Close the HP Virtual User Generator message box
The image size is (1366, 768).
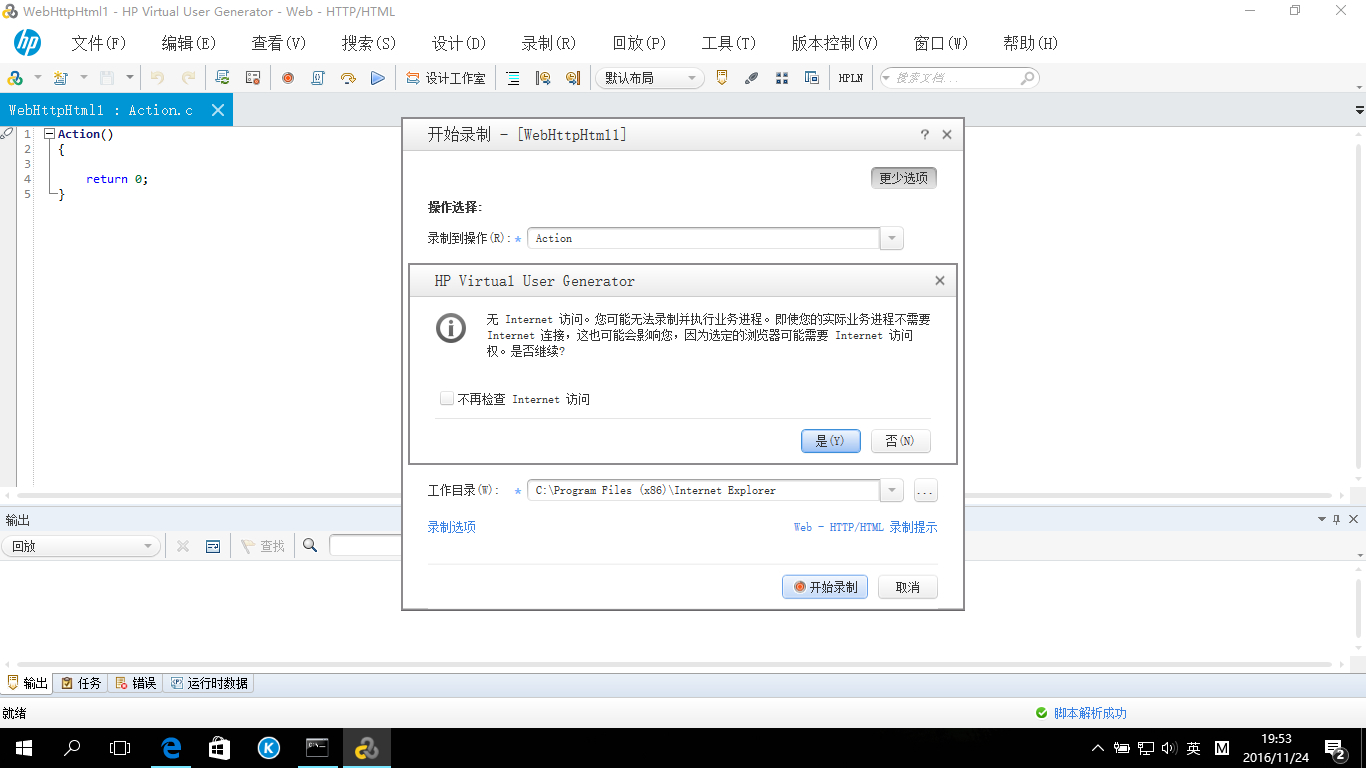(940, 281)
